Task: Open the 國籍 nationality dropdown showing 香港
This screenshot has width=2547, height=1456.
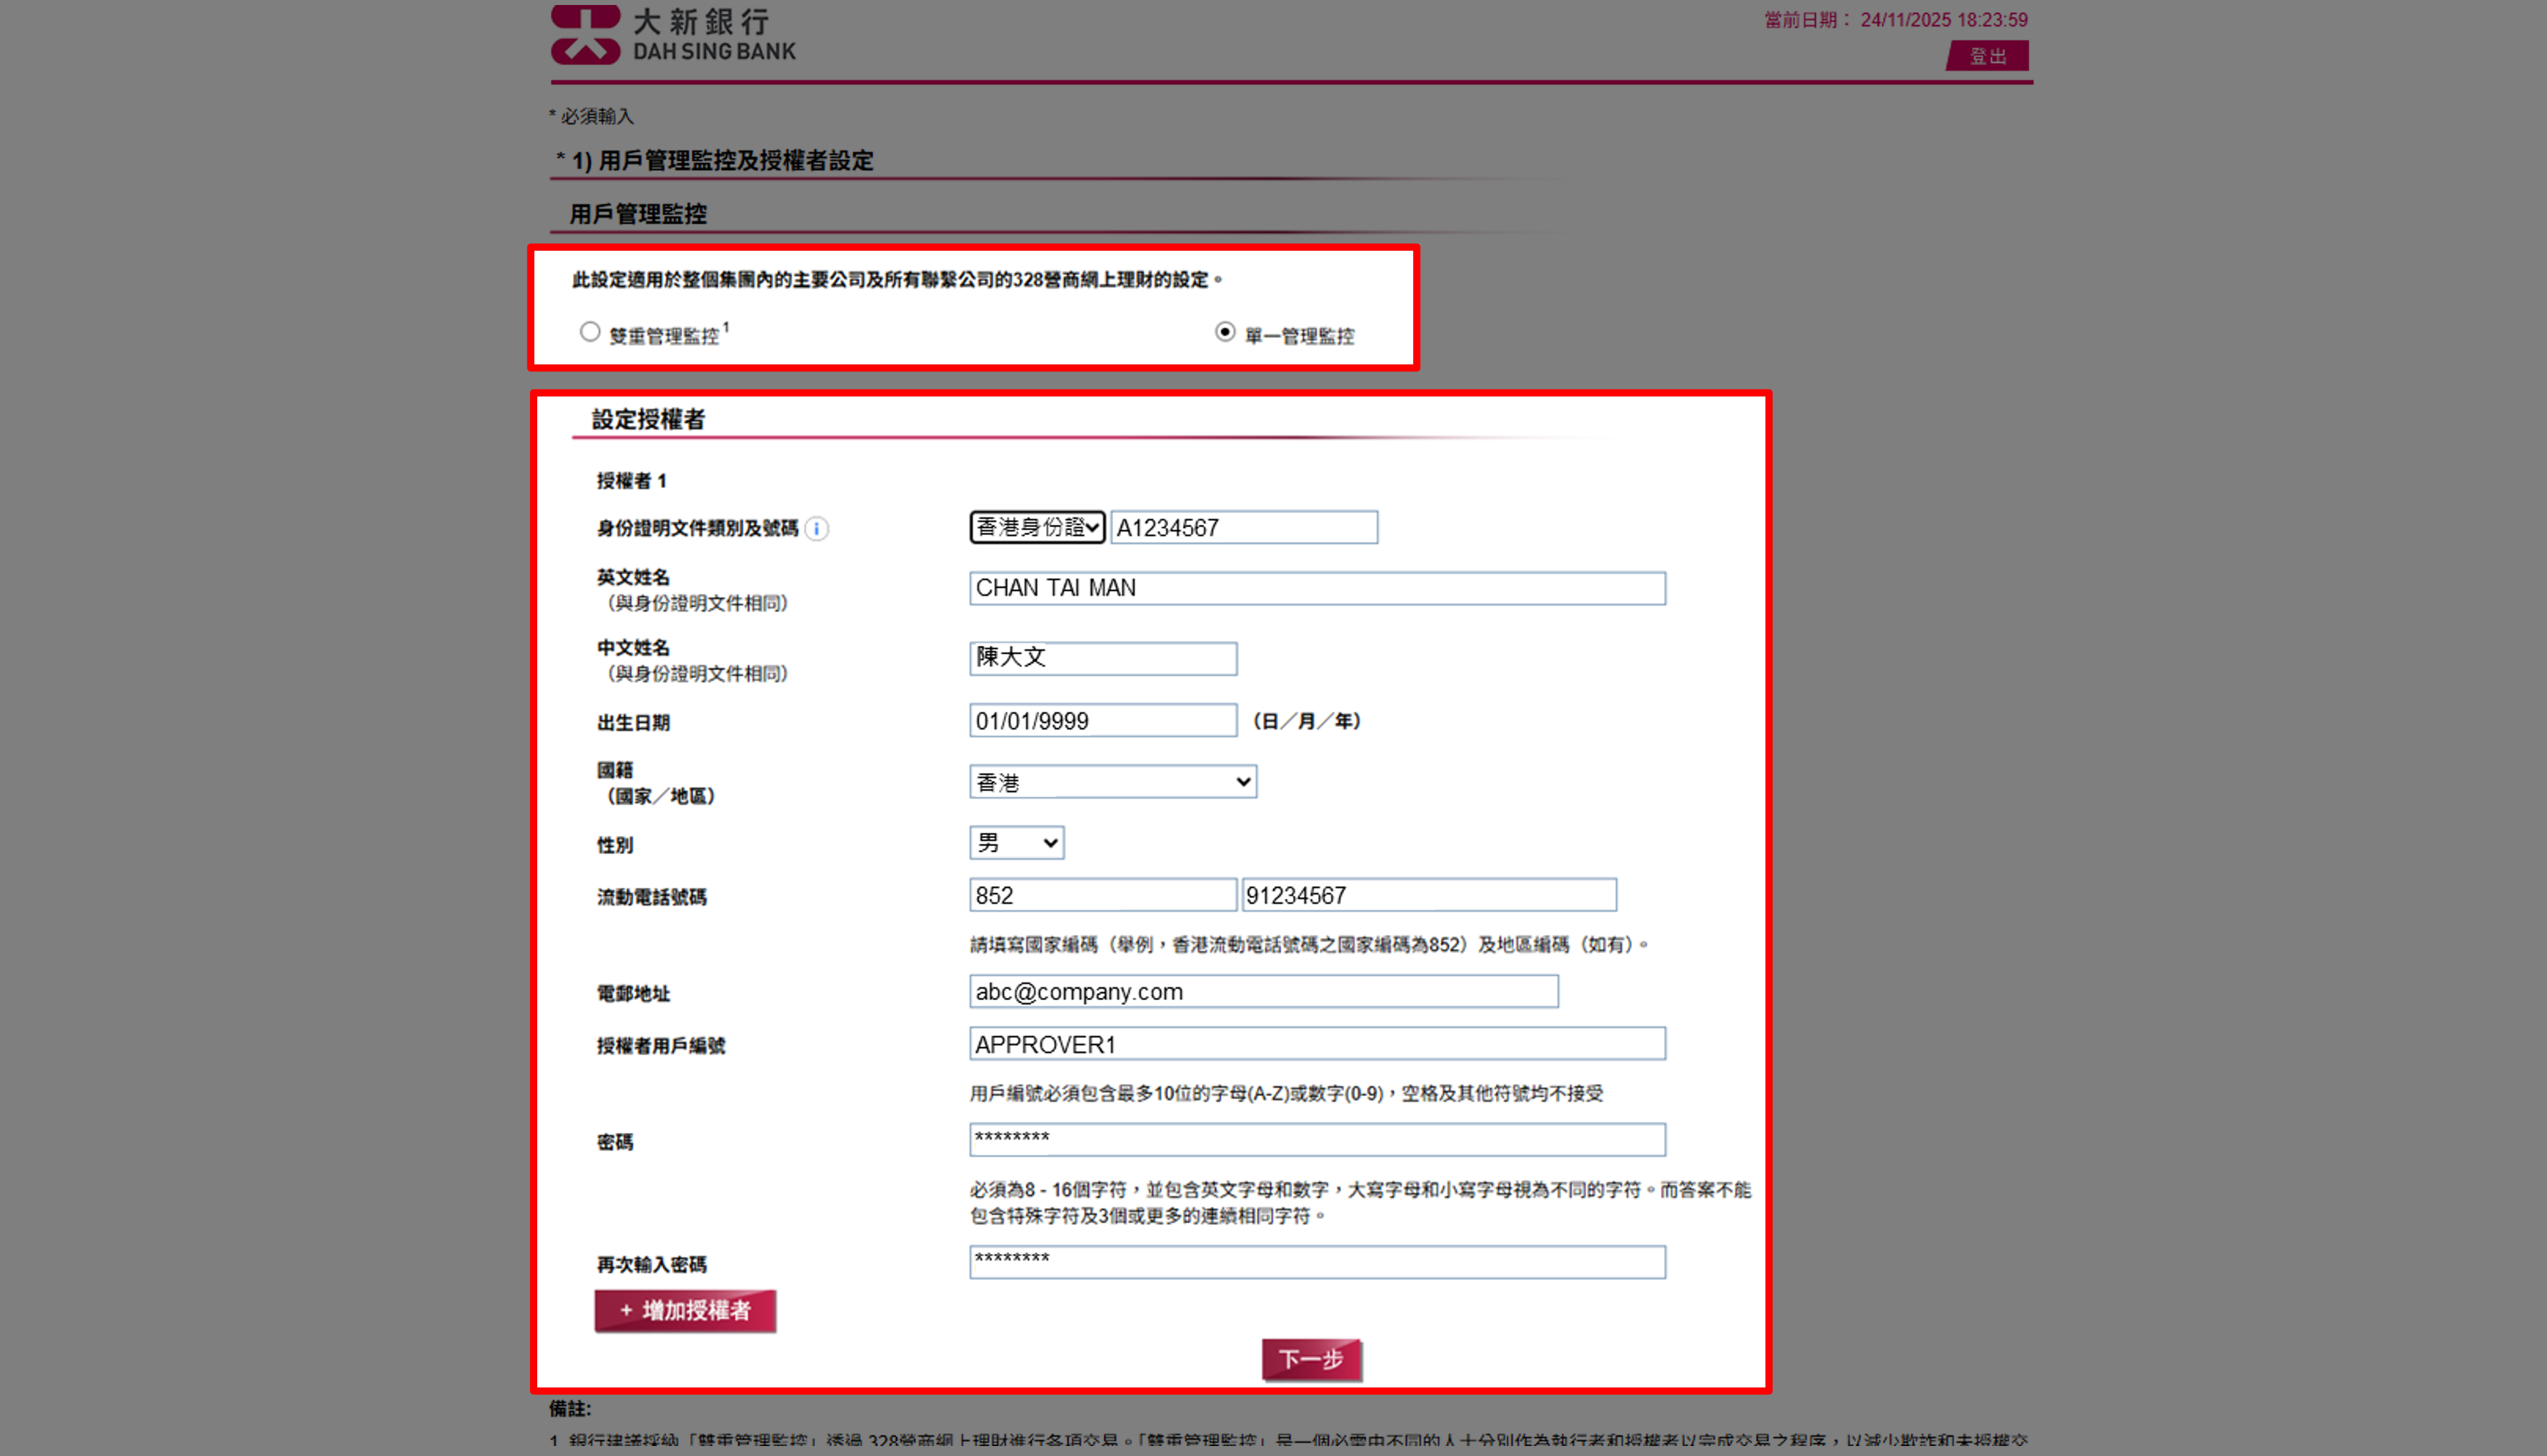Action: (x=1112, y=781)
